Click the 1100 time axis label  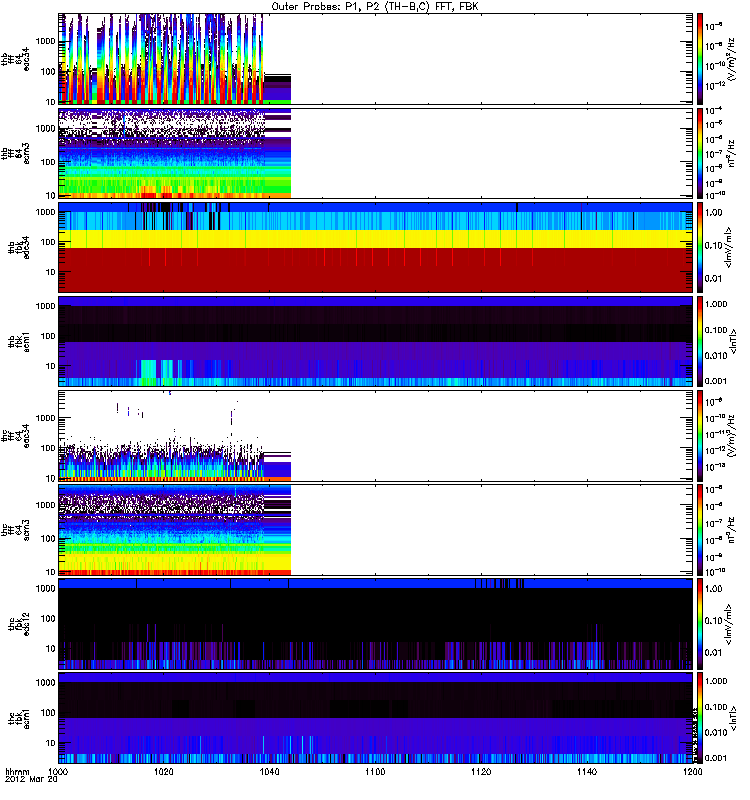pyautogui.click(x=376, y=773)
